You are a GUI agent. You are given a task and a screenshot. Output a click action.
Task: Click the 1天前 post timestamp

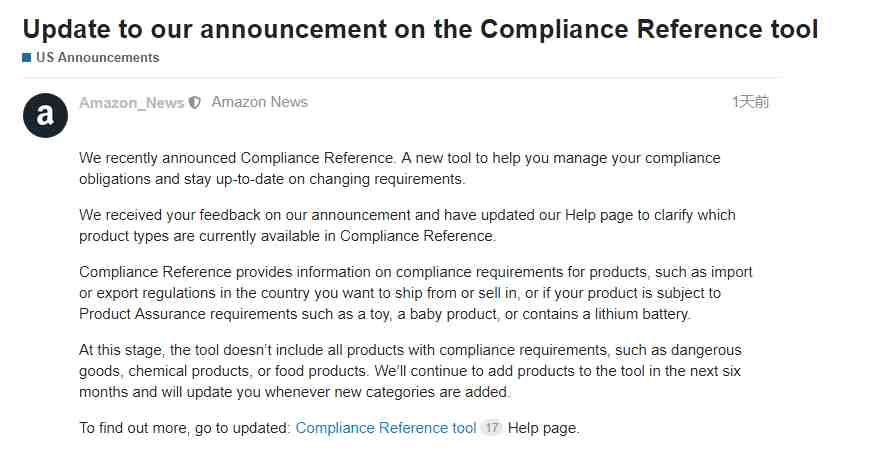(750, 102)
